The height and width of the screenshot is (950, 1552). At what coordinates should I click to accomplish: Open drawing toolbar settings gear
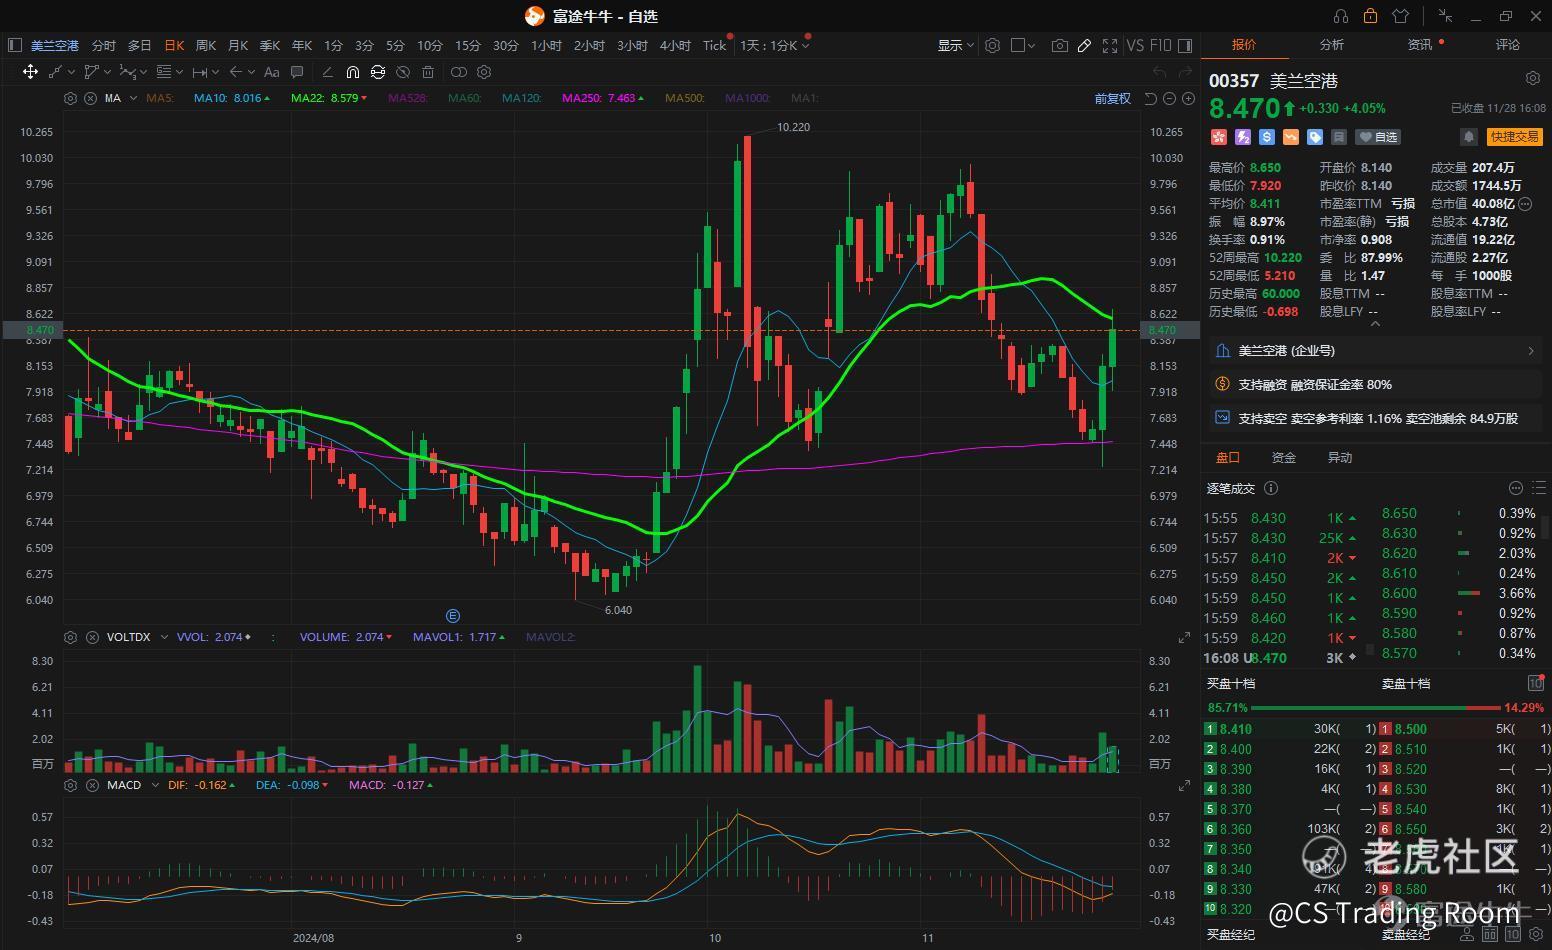click(484, 72)
